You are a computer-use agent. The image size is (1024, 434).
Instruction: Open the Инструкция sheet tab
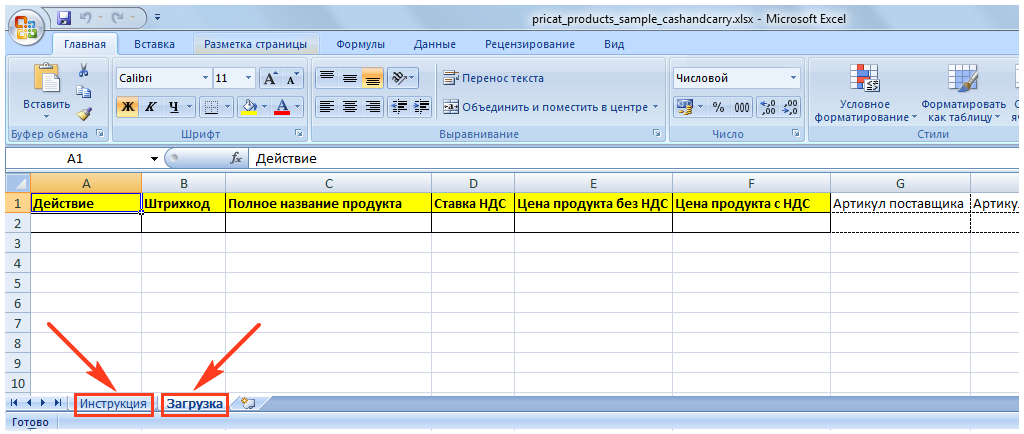(114, 403)
